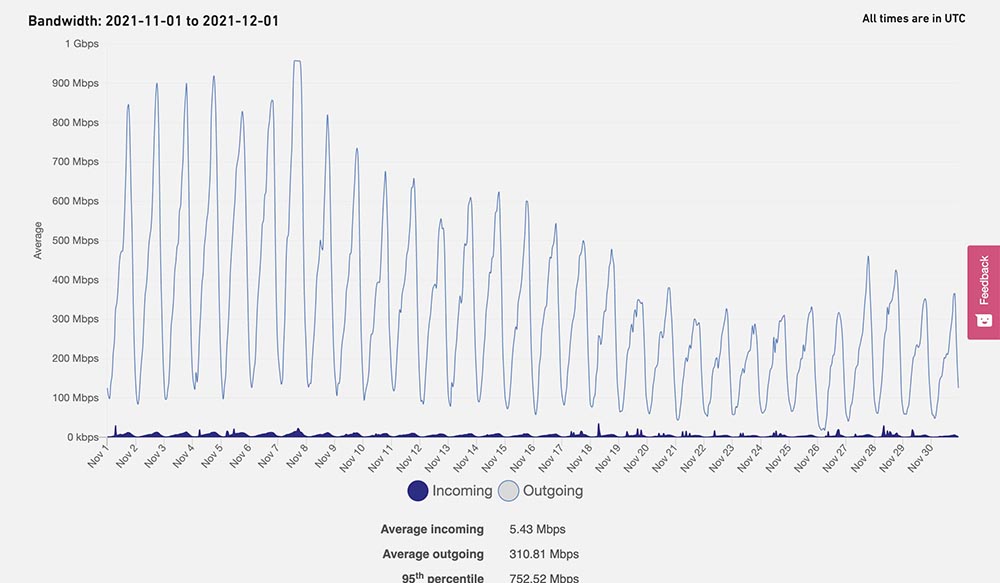Viewport: 1000px width, 583px height.
Task: Click the highest outgoing peak near Nov 8
Action: (x=297, y=61)
